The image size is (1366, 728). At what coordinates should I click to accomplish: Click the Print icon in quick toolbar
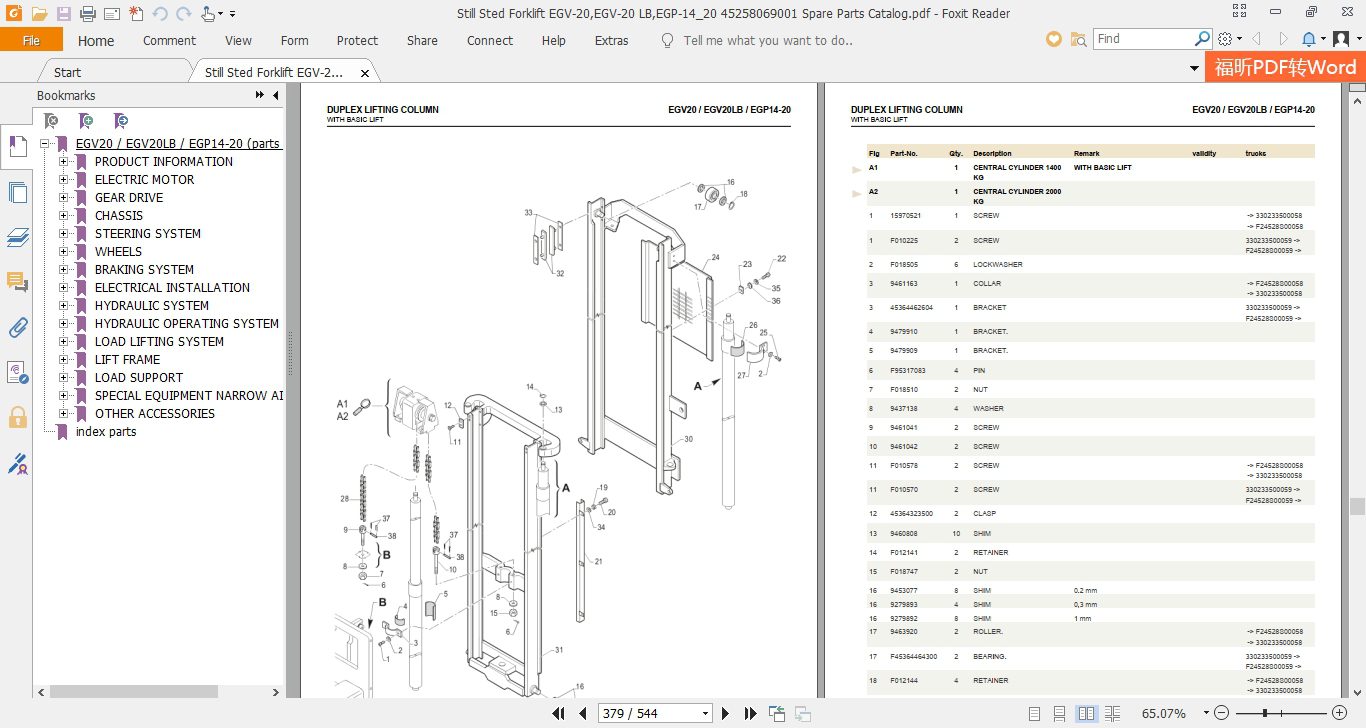click(88, 14)
